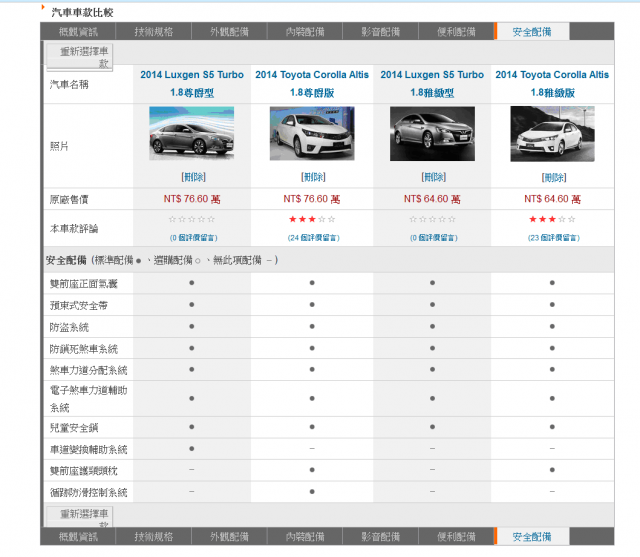Open first 0 個評價留言 reviews link
The width and height of the screenshot is (640, 557).
coord(193,237)
